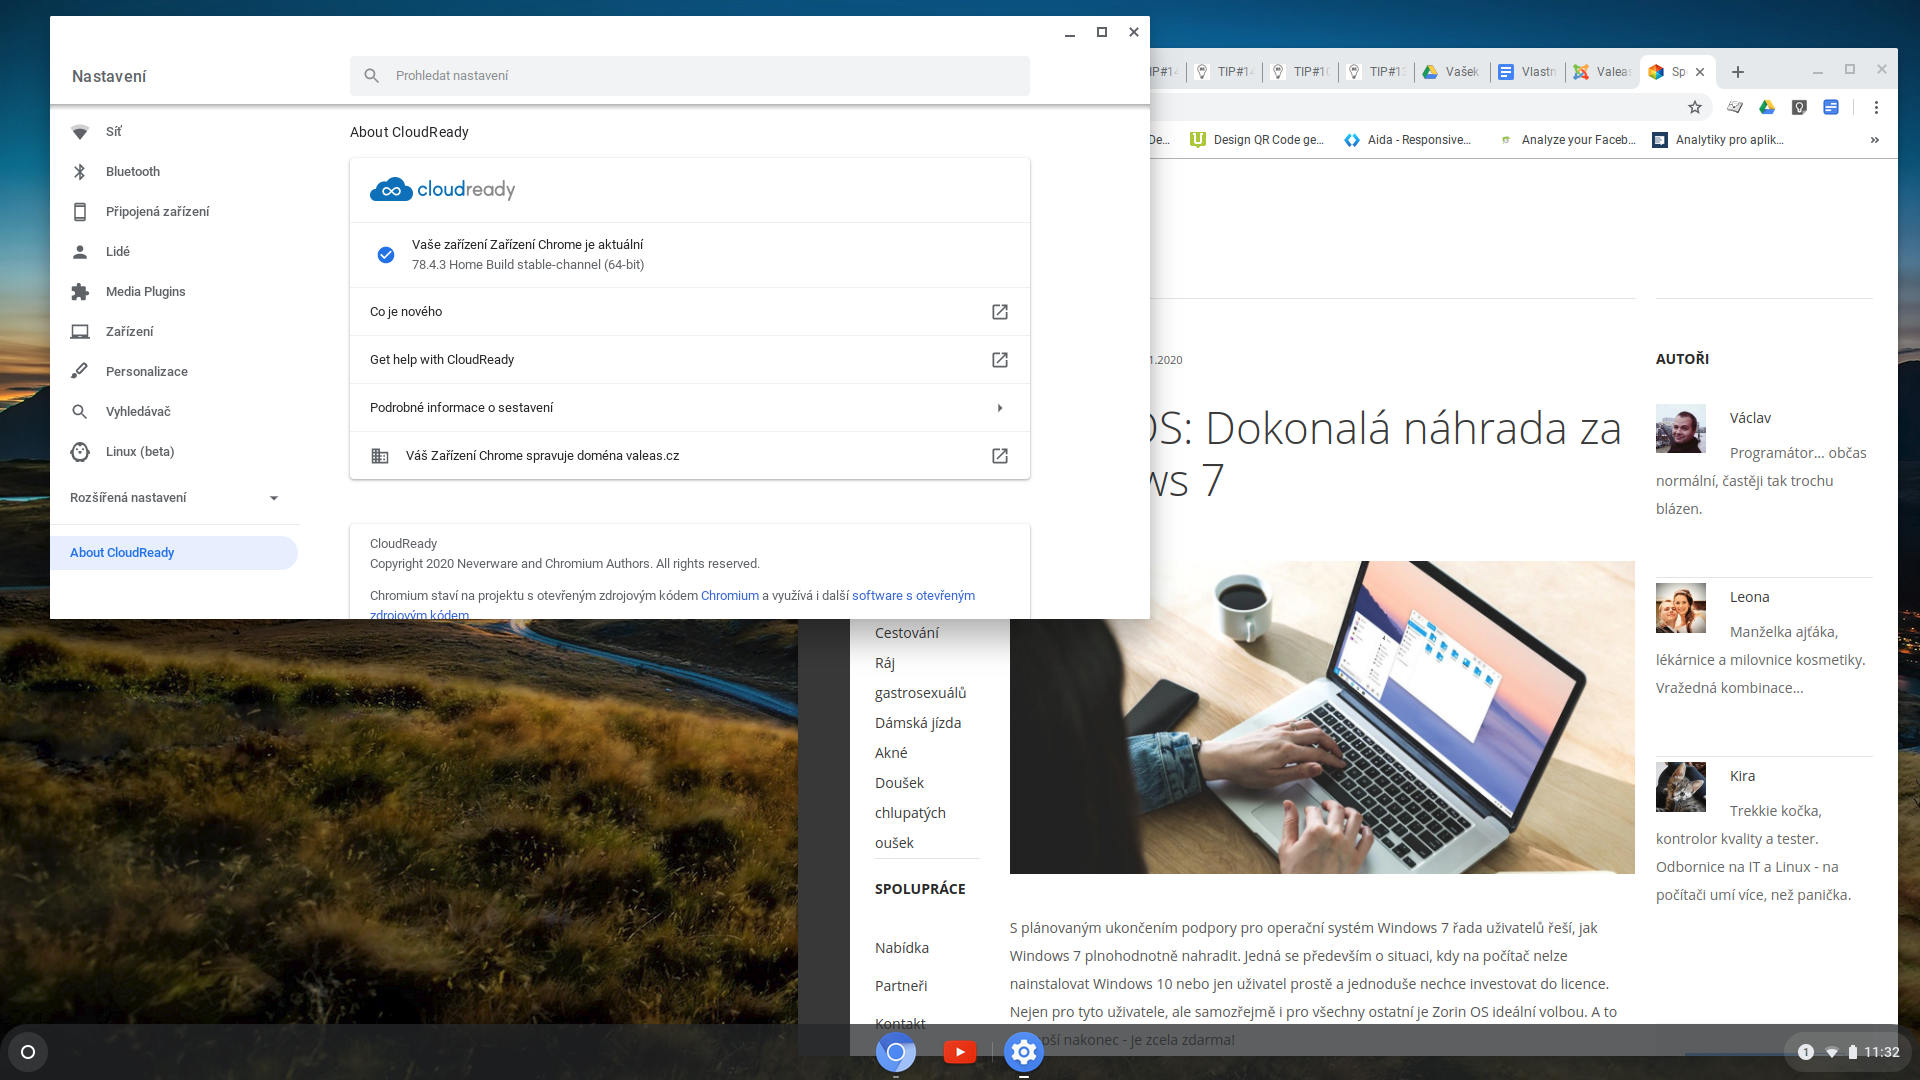Open Kira author profile picture
The width and height of the screenshot is (1920, 1080).
tap(1681, 787)
